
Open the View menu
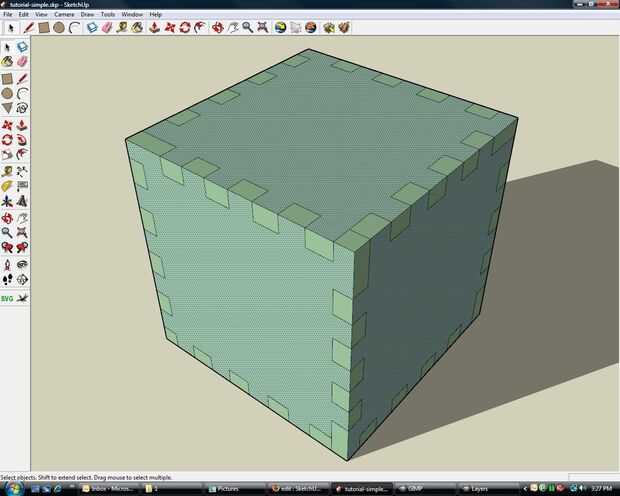tap(41, 15)
